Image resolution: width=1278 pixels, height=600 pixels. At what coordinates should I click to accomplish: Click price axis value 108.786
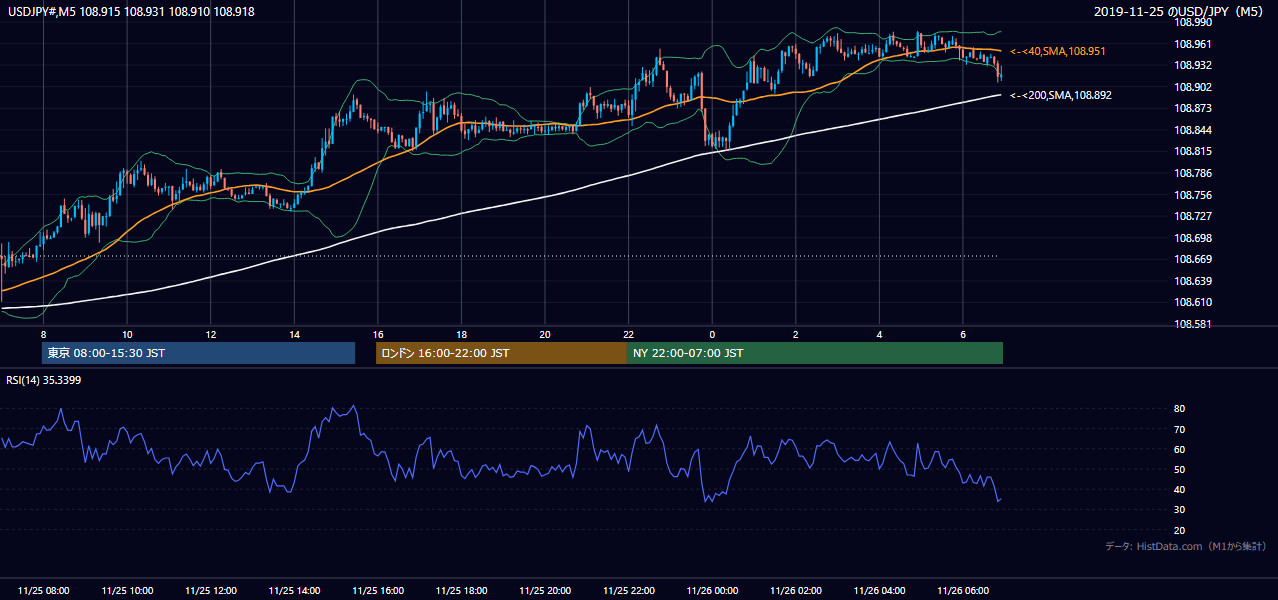click(1193, 173)
